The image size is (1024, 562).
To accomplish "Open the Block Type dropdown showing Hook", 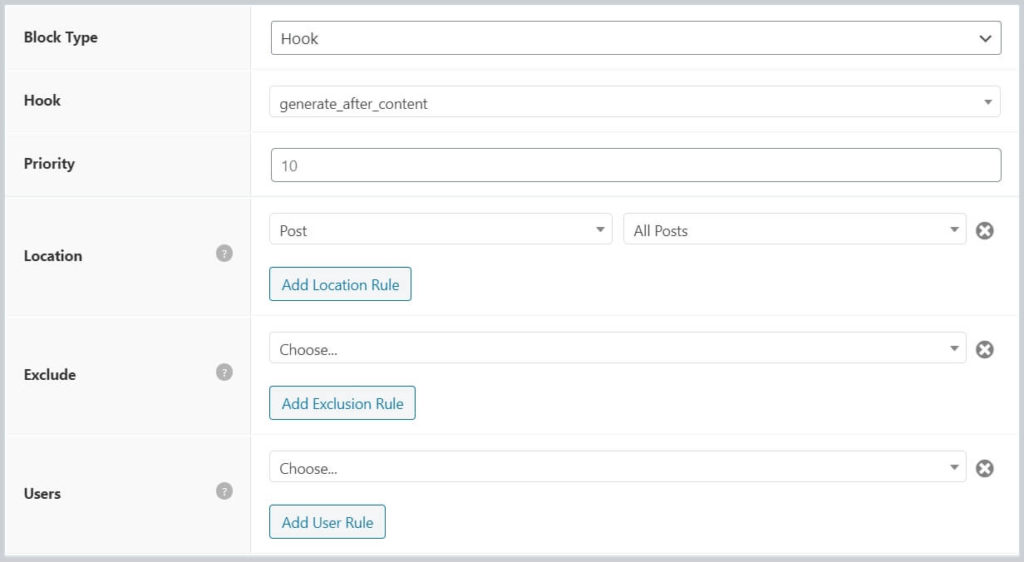I will 635,38.
